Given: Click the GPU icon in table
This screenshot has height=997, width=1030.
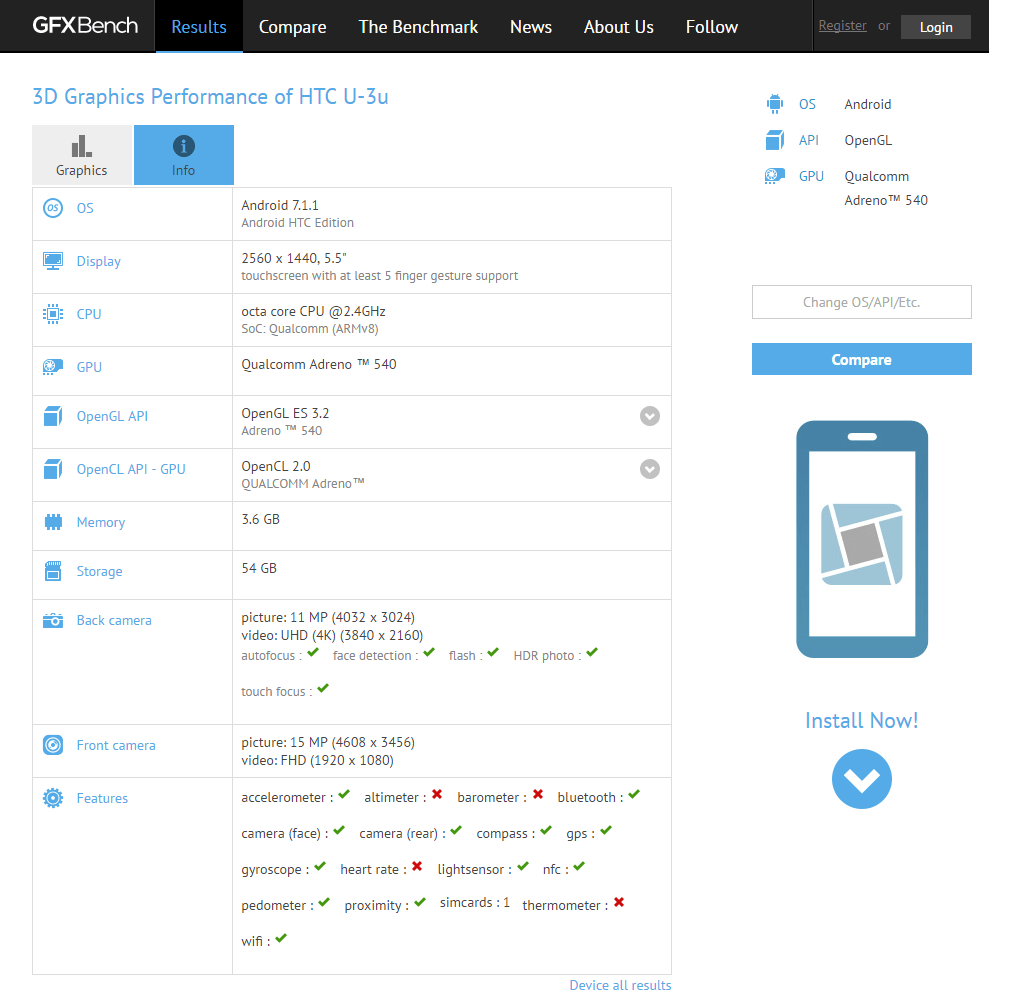Looking at the screenshot, I should (53, 366).
